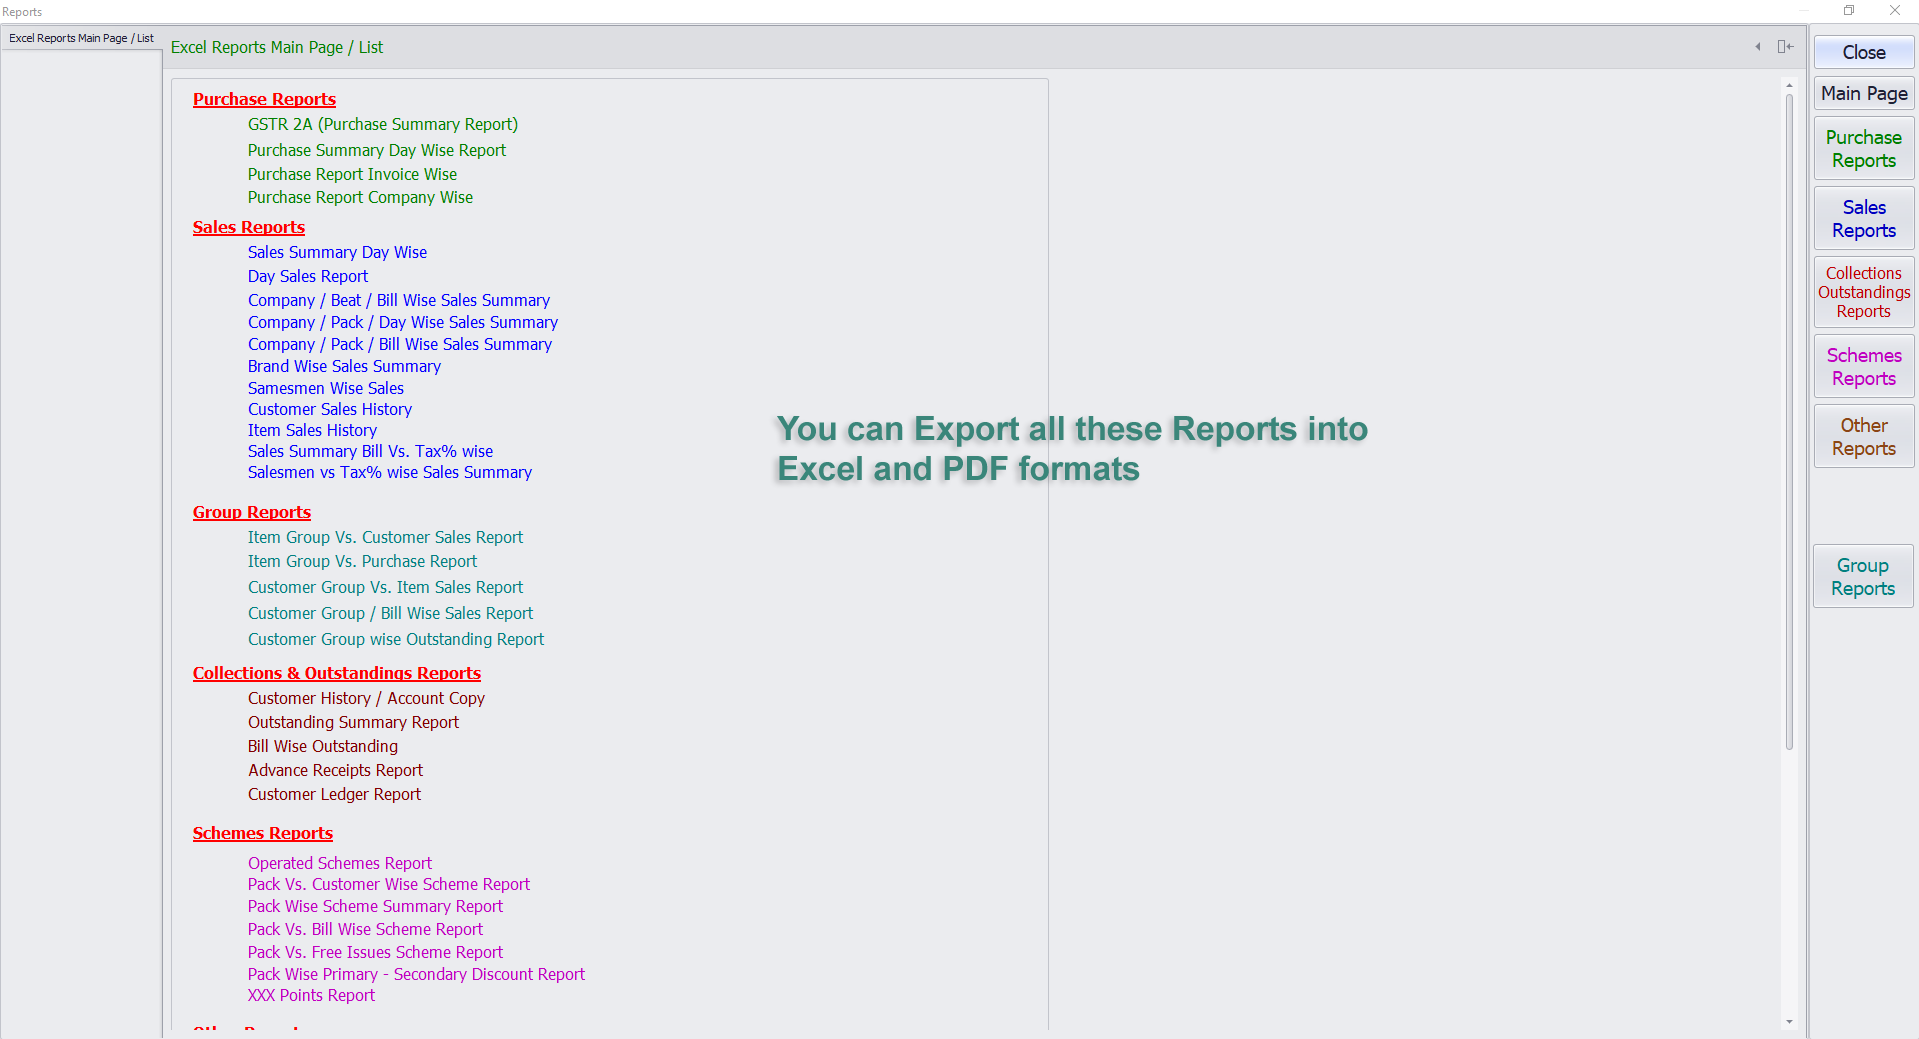Open Group Reports side button

click(x=1862, y=577)
